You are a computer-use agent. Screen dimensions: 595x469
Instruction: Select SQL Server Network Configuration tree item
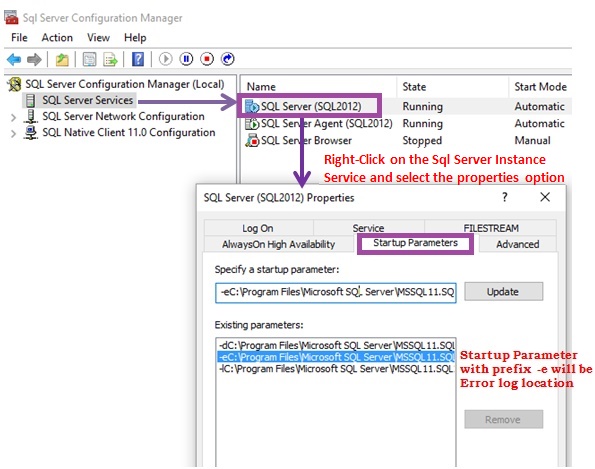(123, 116)
